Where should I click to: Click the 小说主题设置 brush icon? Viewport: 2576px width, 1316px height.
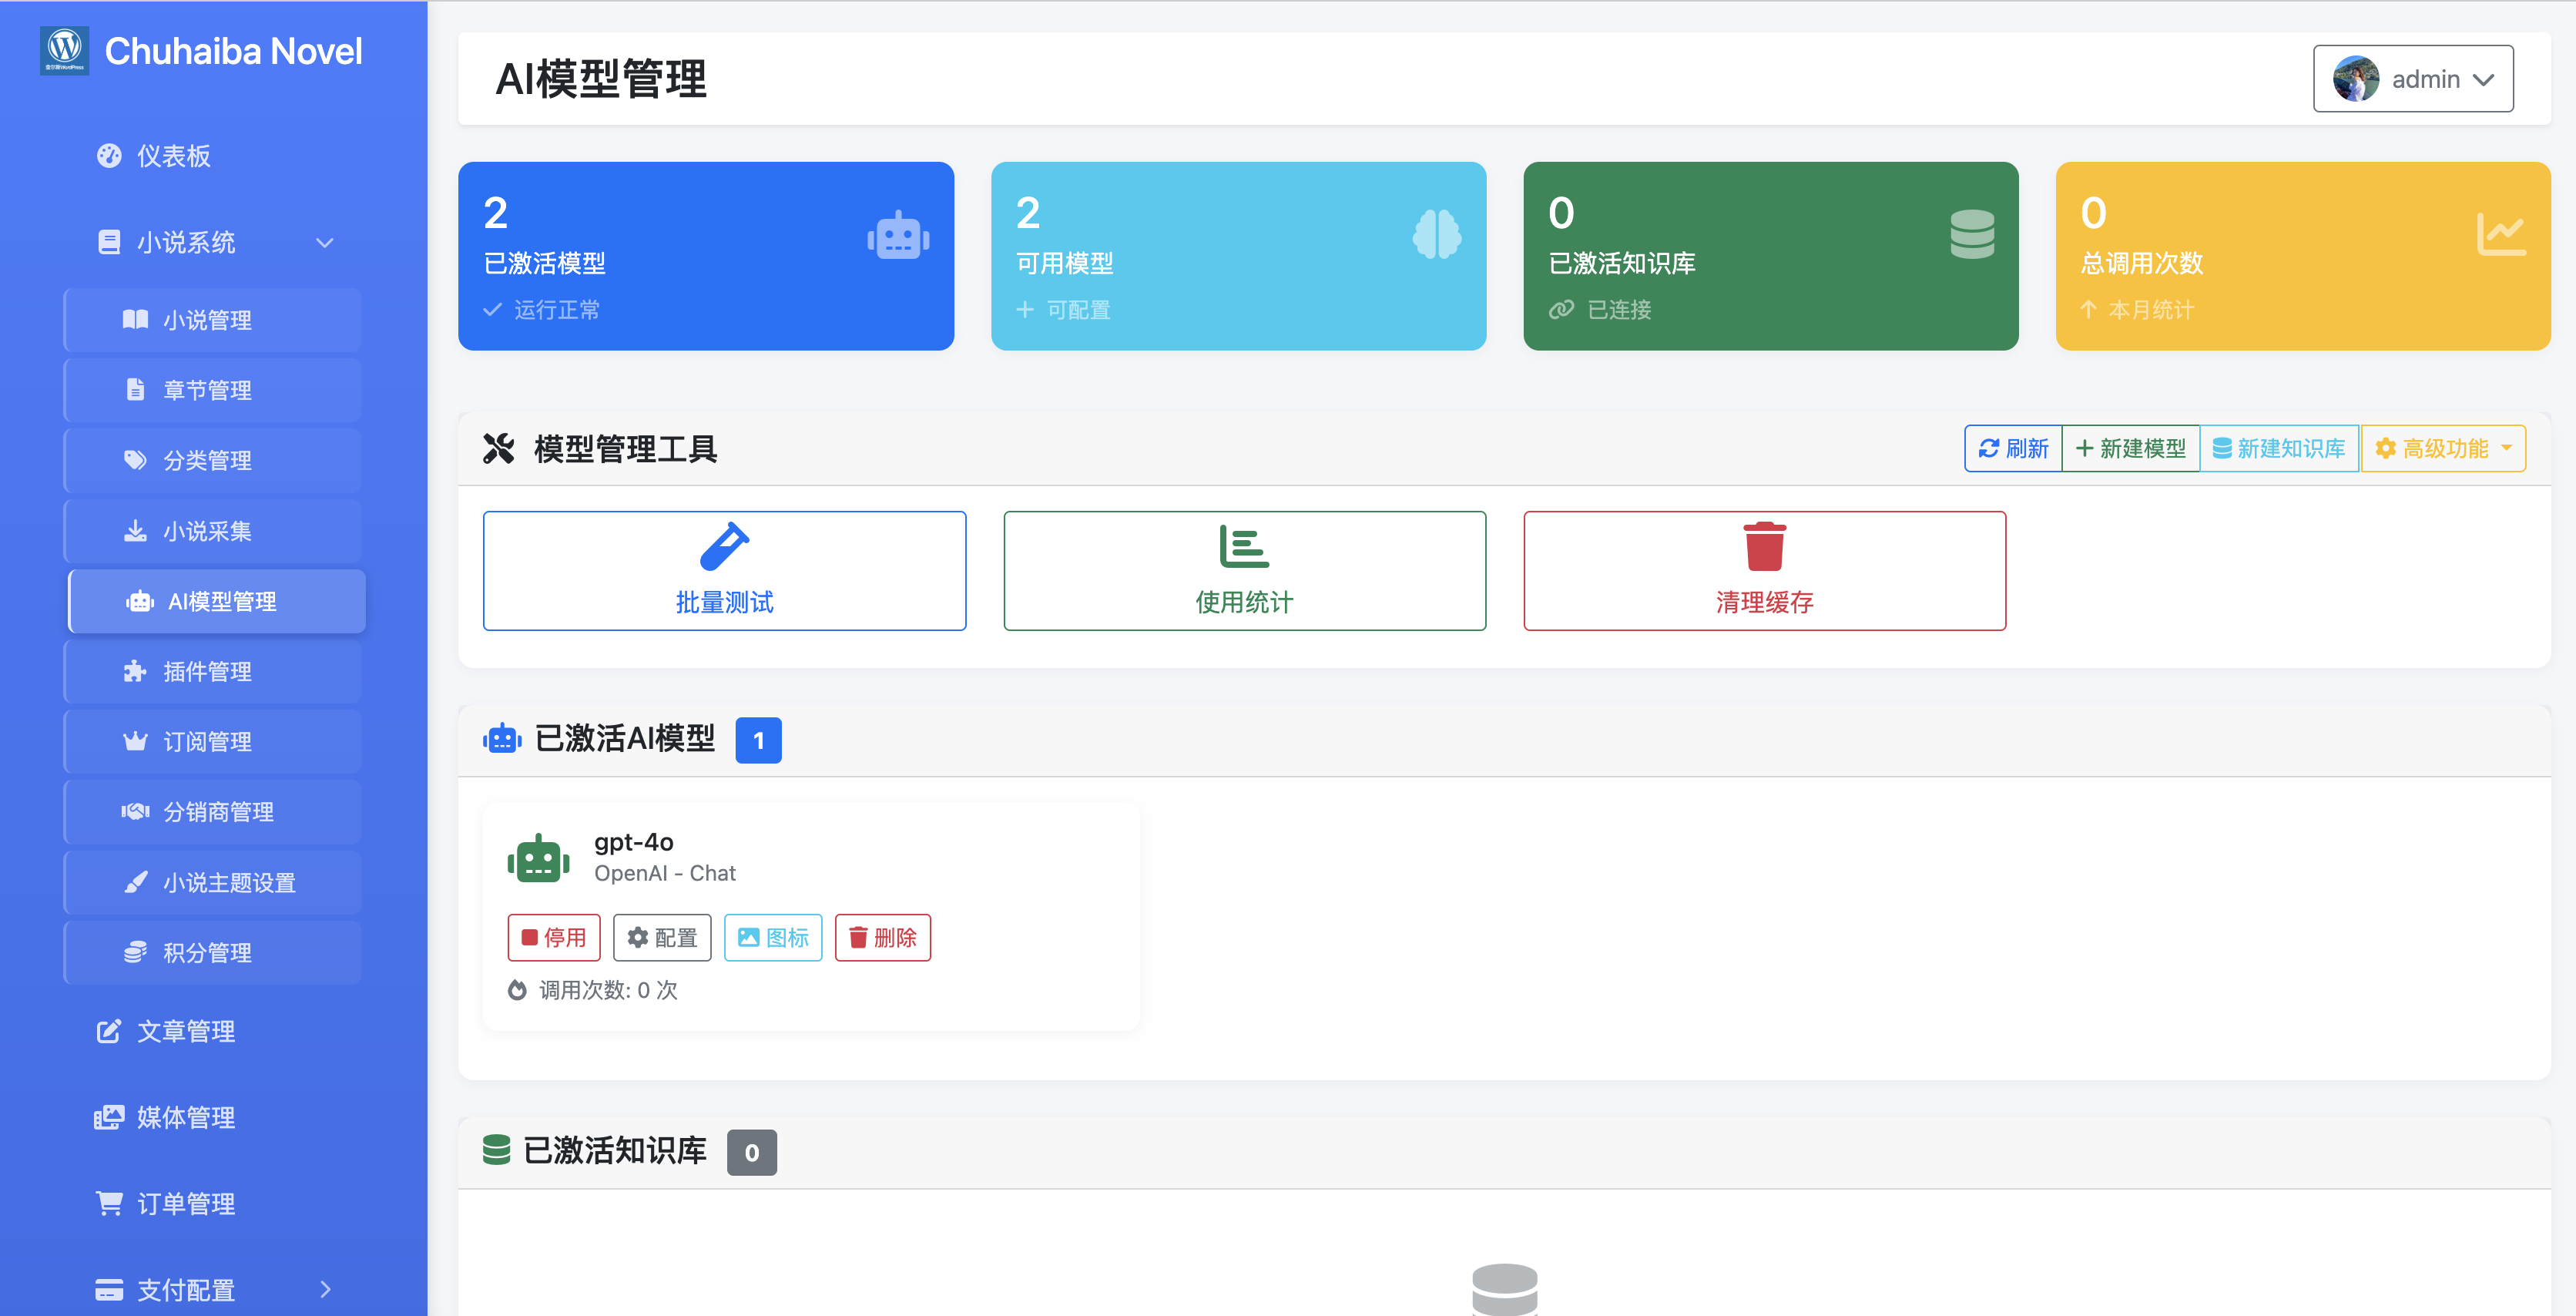(x=135, y=882)
